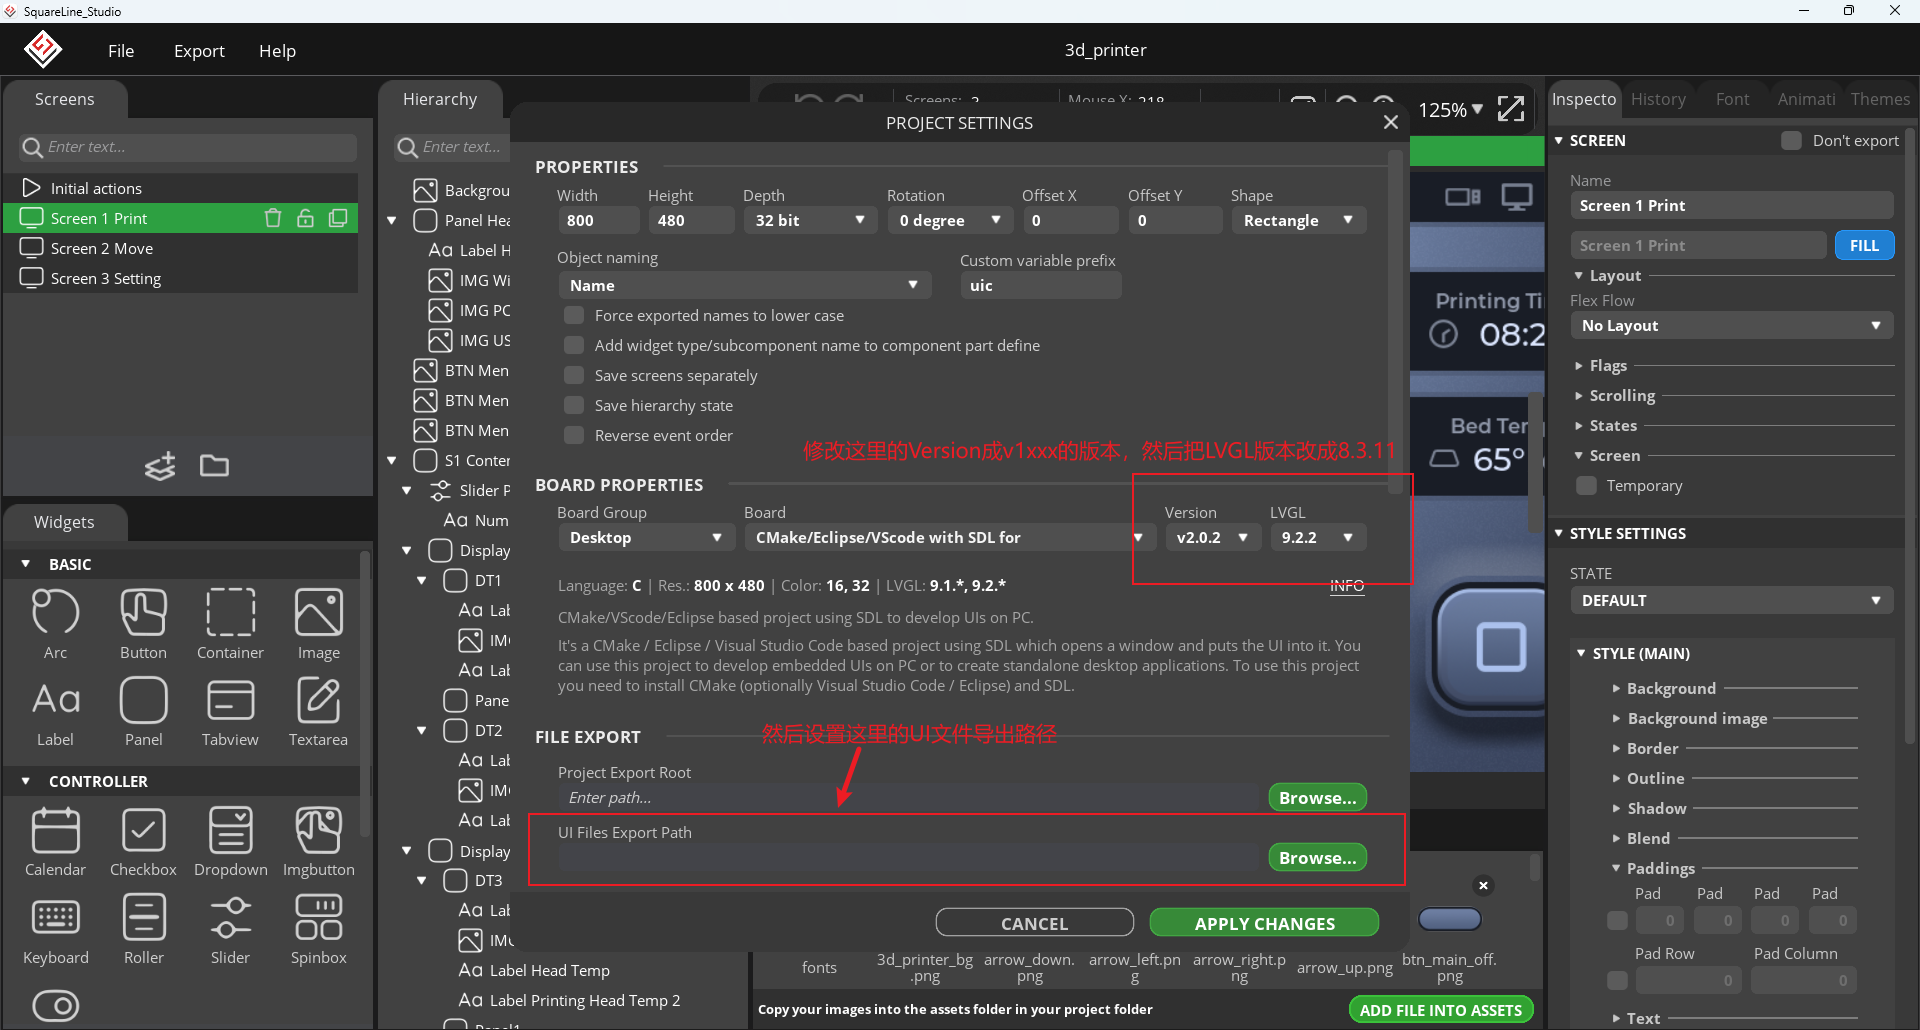Screen dimensions: 1920x1030
Task: Select the Arc widget
Action: pos(56,624)
